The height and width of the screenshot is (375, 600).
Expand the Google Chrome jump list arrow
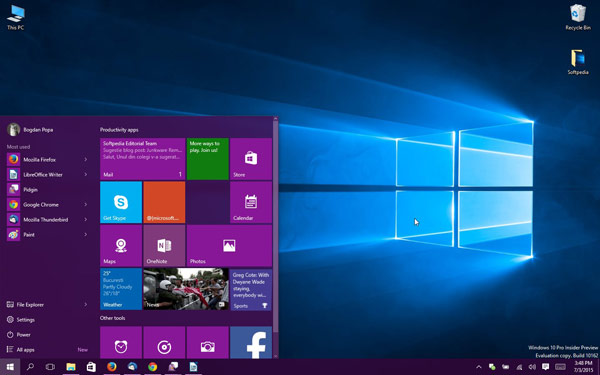(x=86, y=204)
